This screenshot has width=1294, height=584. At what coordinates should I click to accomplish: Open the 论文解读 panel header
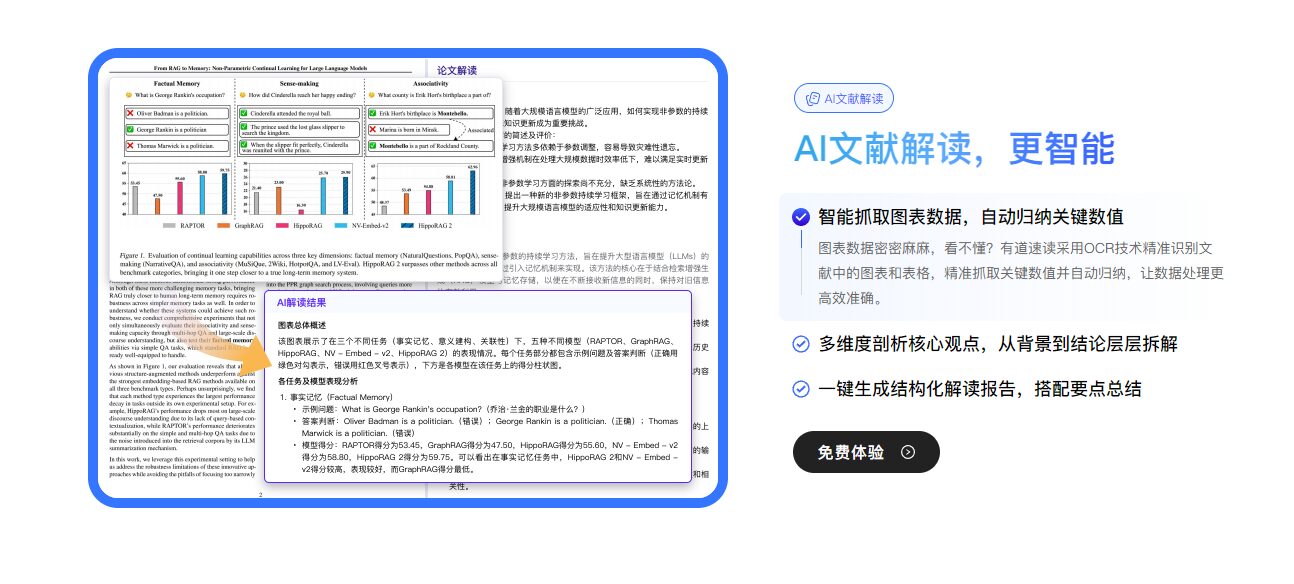[x=457, y=71]
